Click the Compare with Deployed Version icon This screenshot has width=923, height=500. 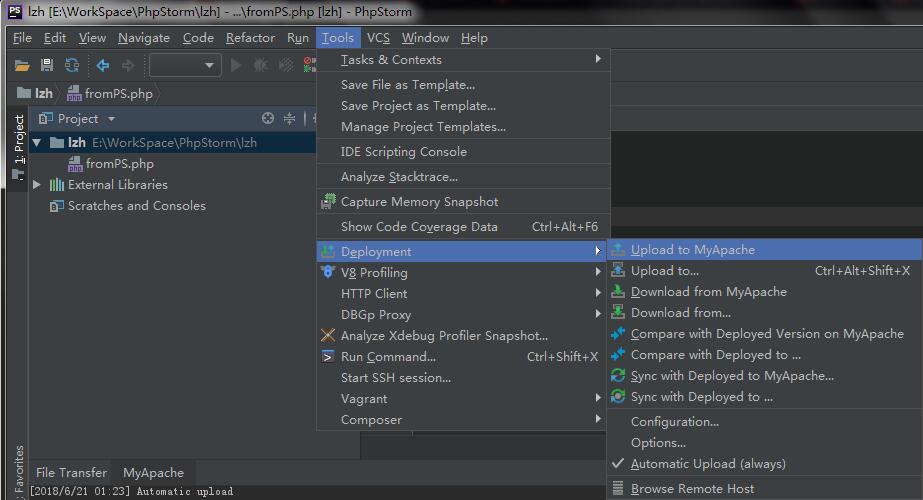tap(617, 333)
